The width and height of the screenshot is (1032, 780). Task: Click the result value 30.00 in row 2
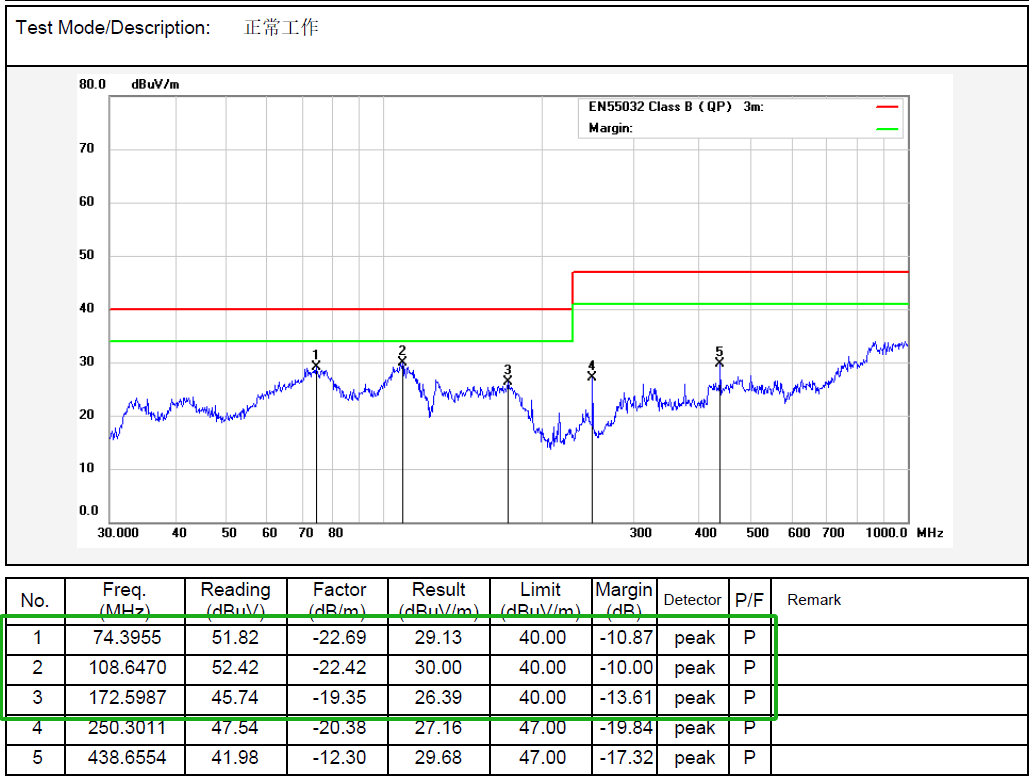point(438,668)
